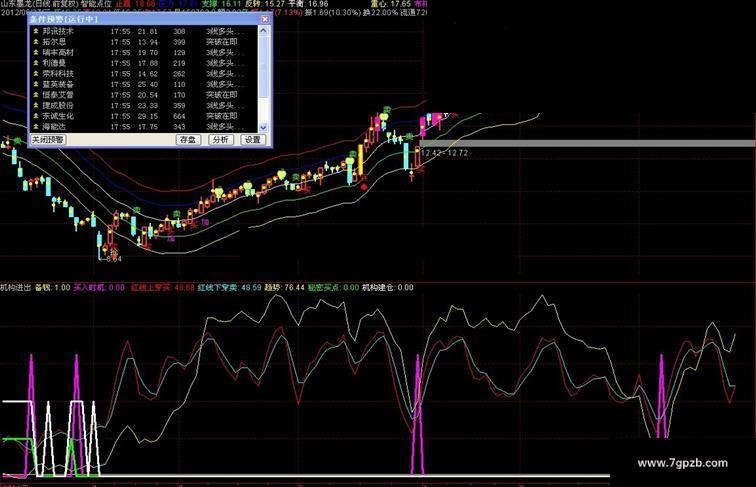
Task: Click price 13.94 in the alert list
Action: click(x=148, y=42)
